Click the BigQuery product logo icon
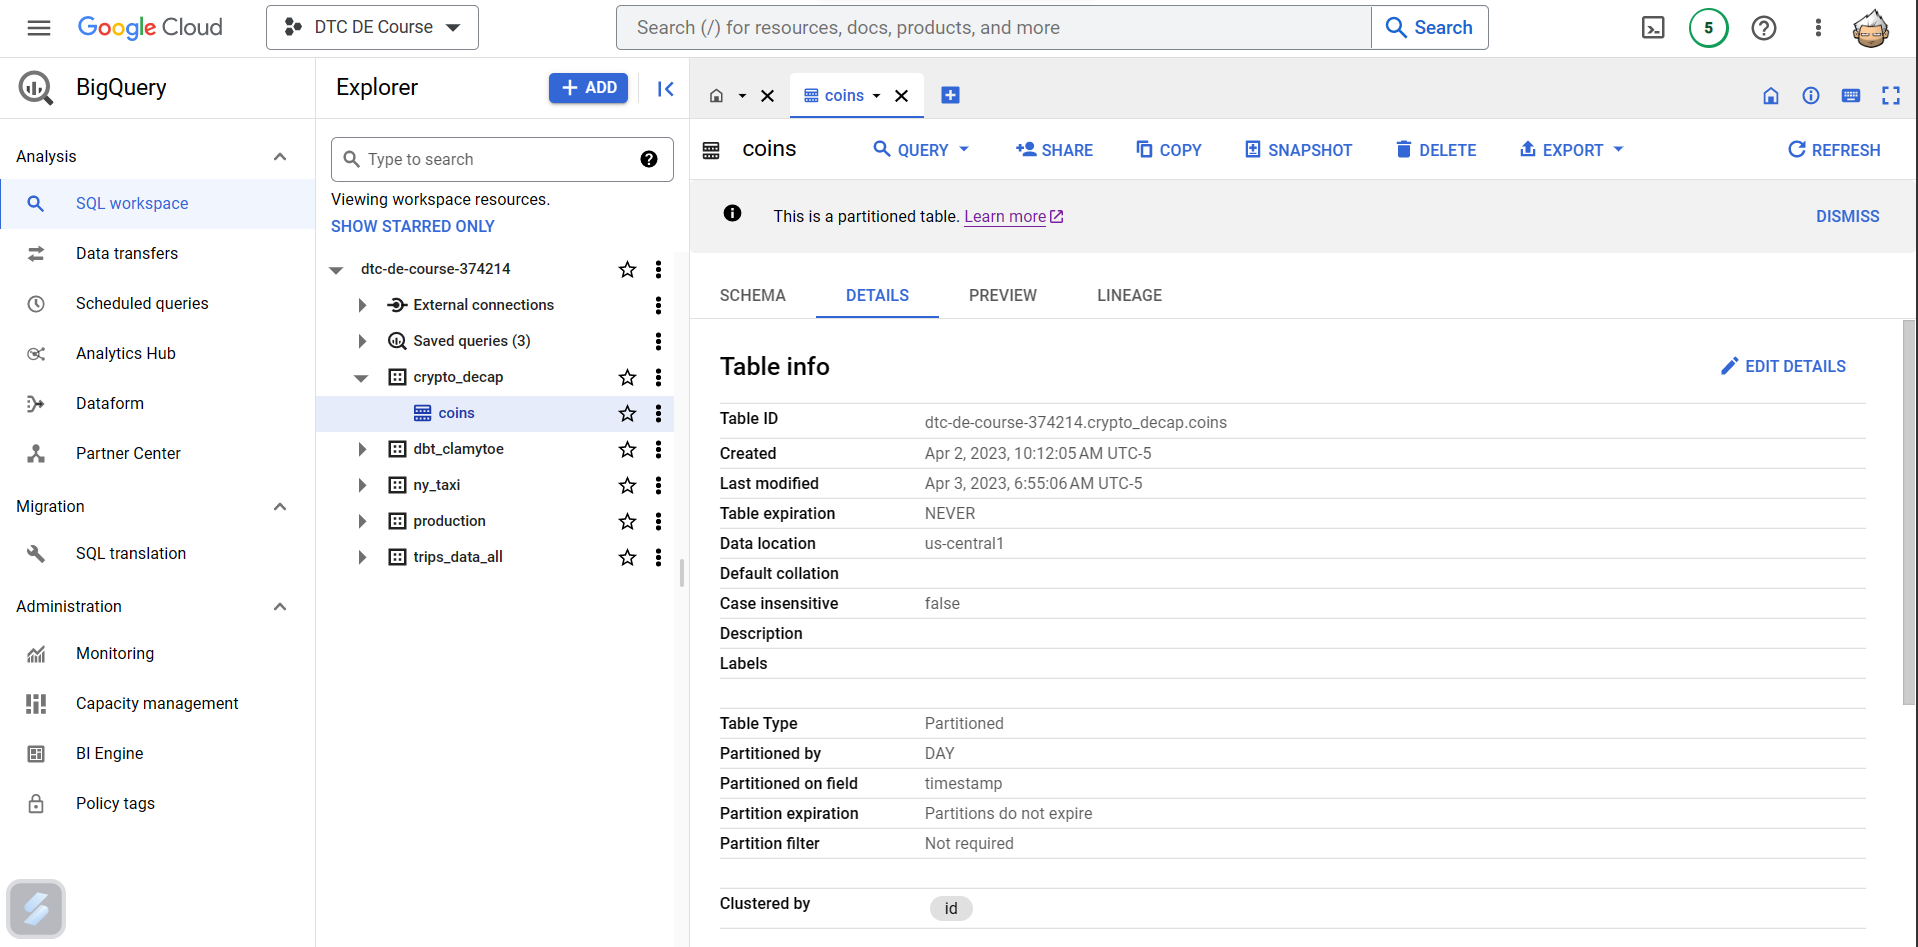 [x=36, y=88]
